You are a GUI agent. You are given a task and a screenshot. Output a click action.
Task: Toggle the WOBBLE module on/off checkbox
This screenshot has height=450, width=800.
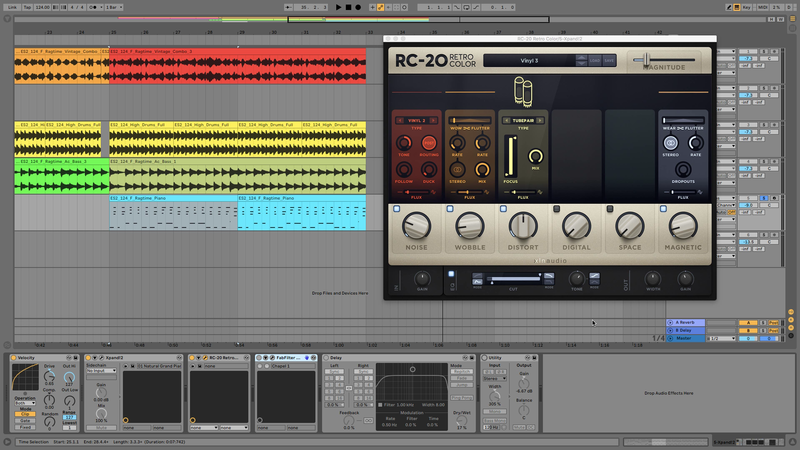450,209
